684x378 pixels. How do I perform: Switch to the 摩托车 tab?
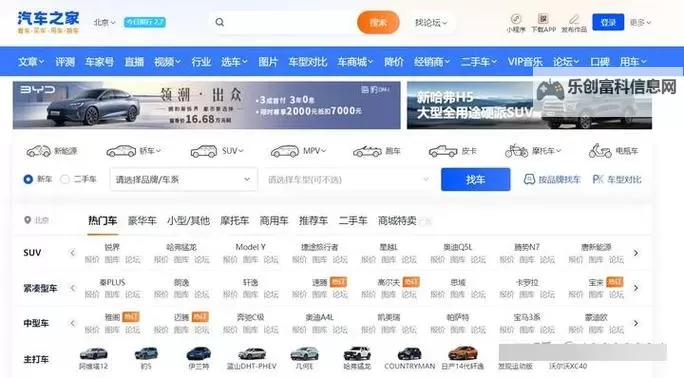(x=234, y=221)
